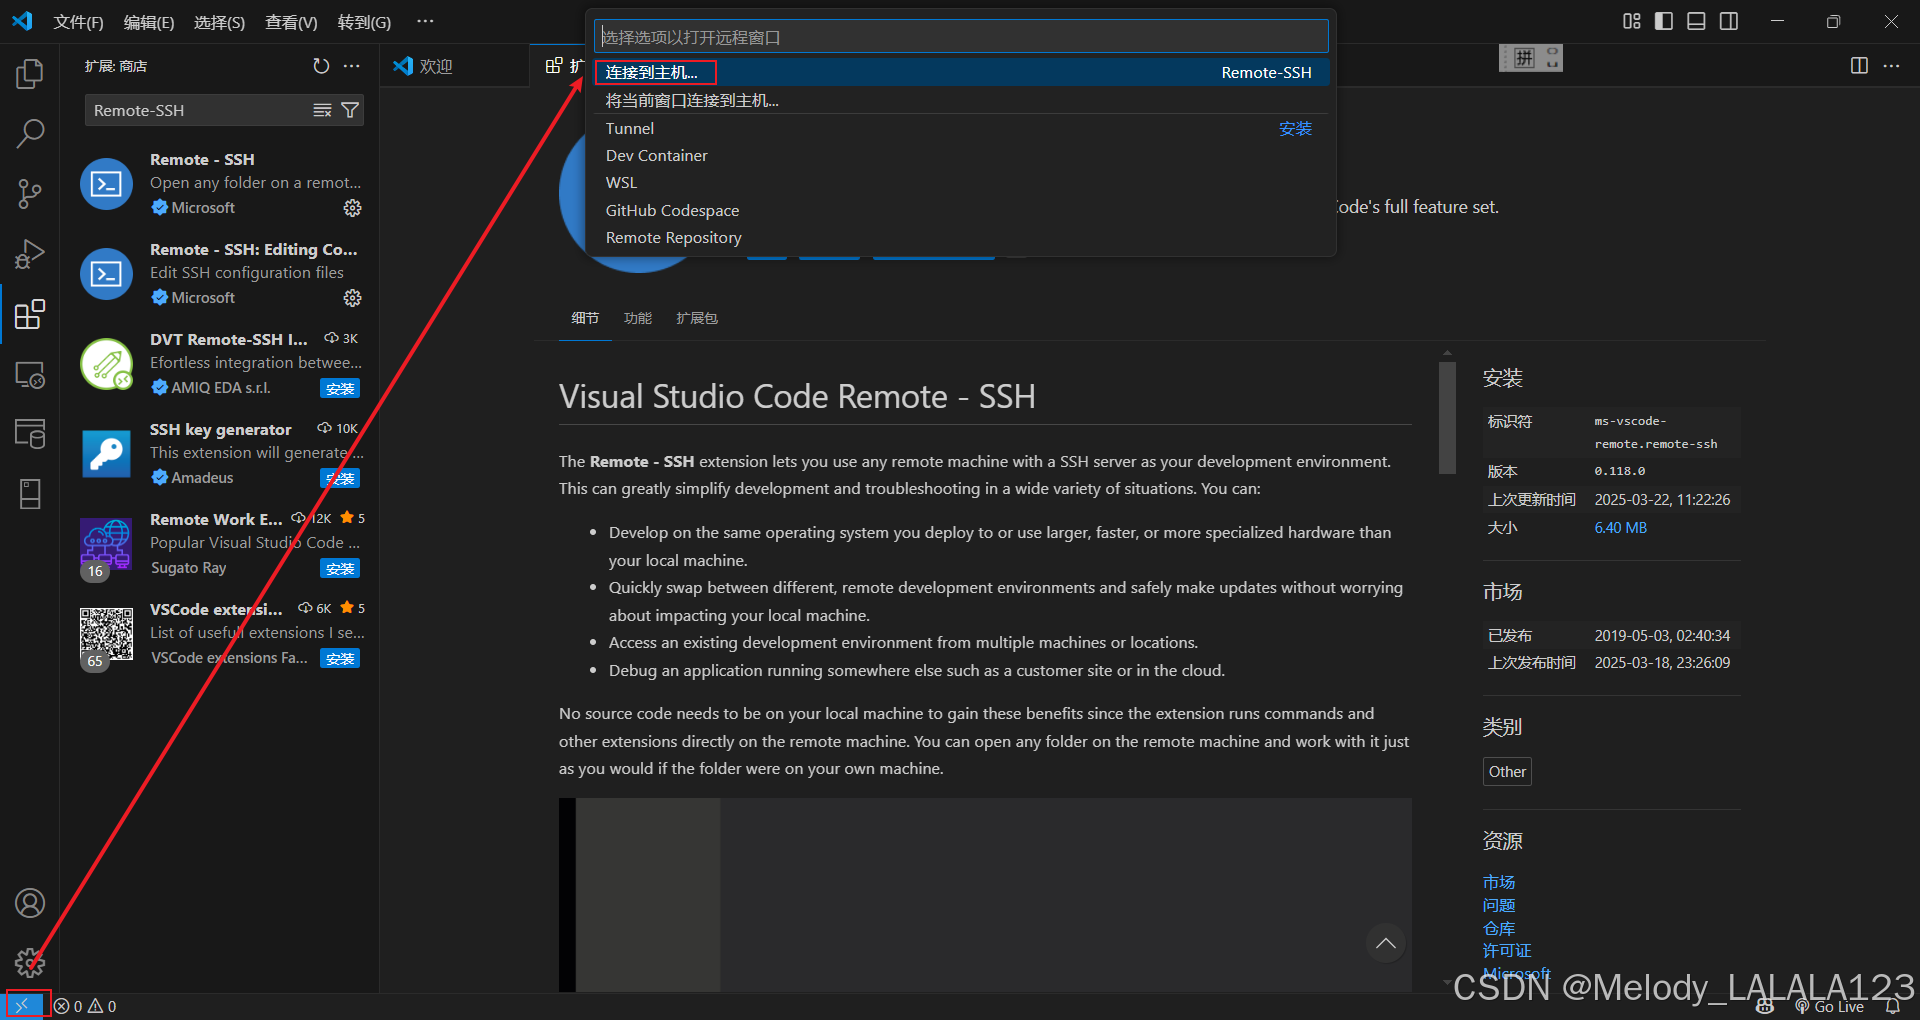Switch to the 扩展包 tab
Image resolution: width=1920 pixels, height=1020 pixels.
coord(697,318)
